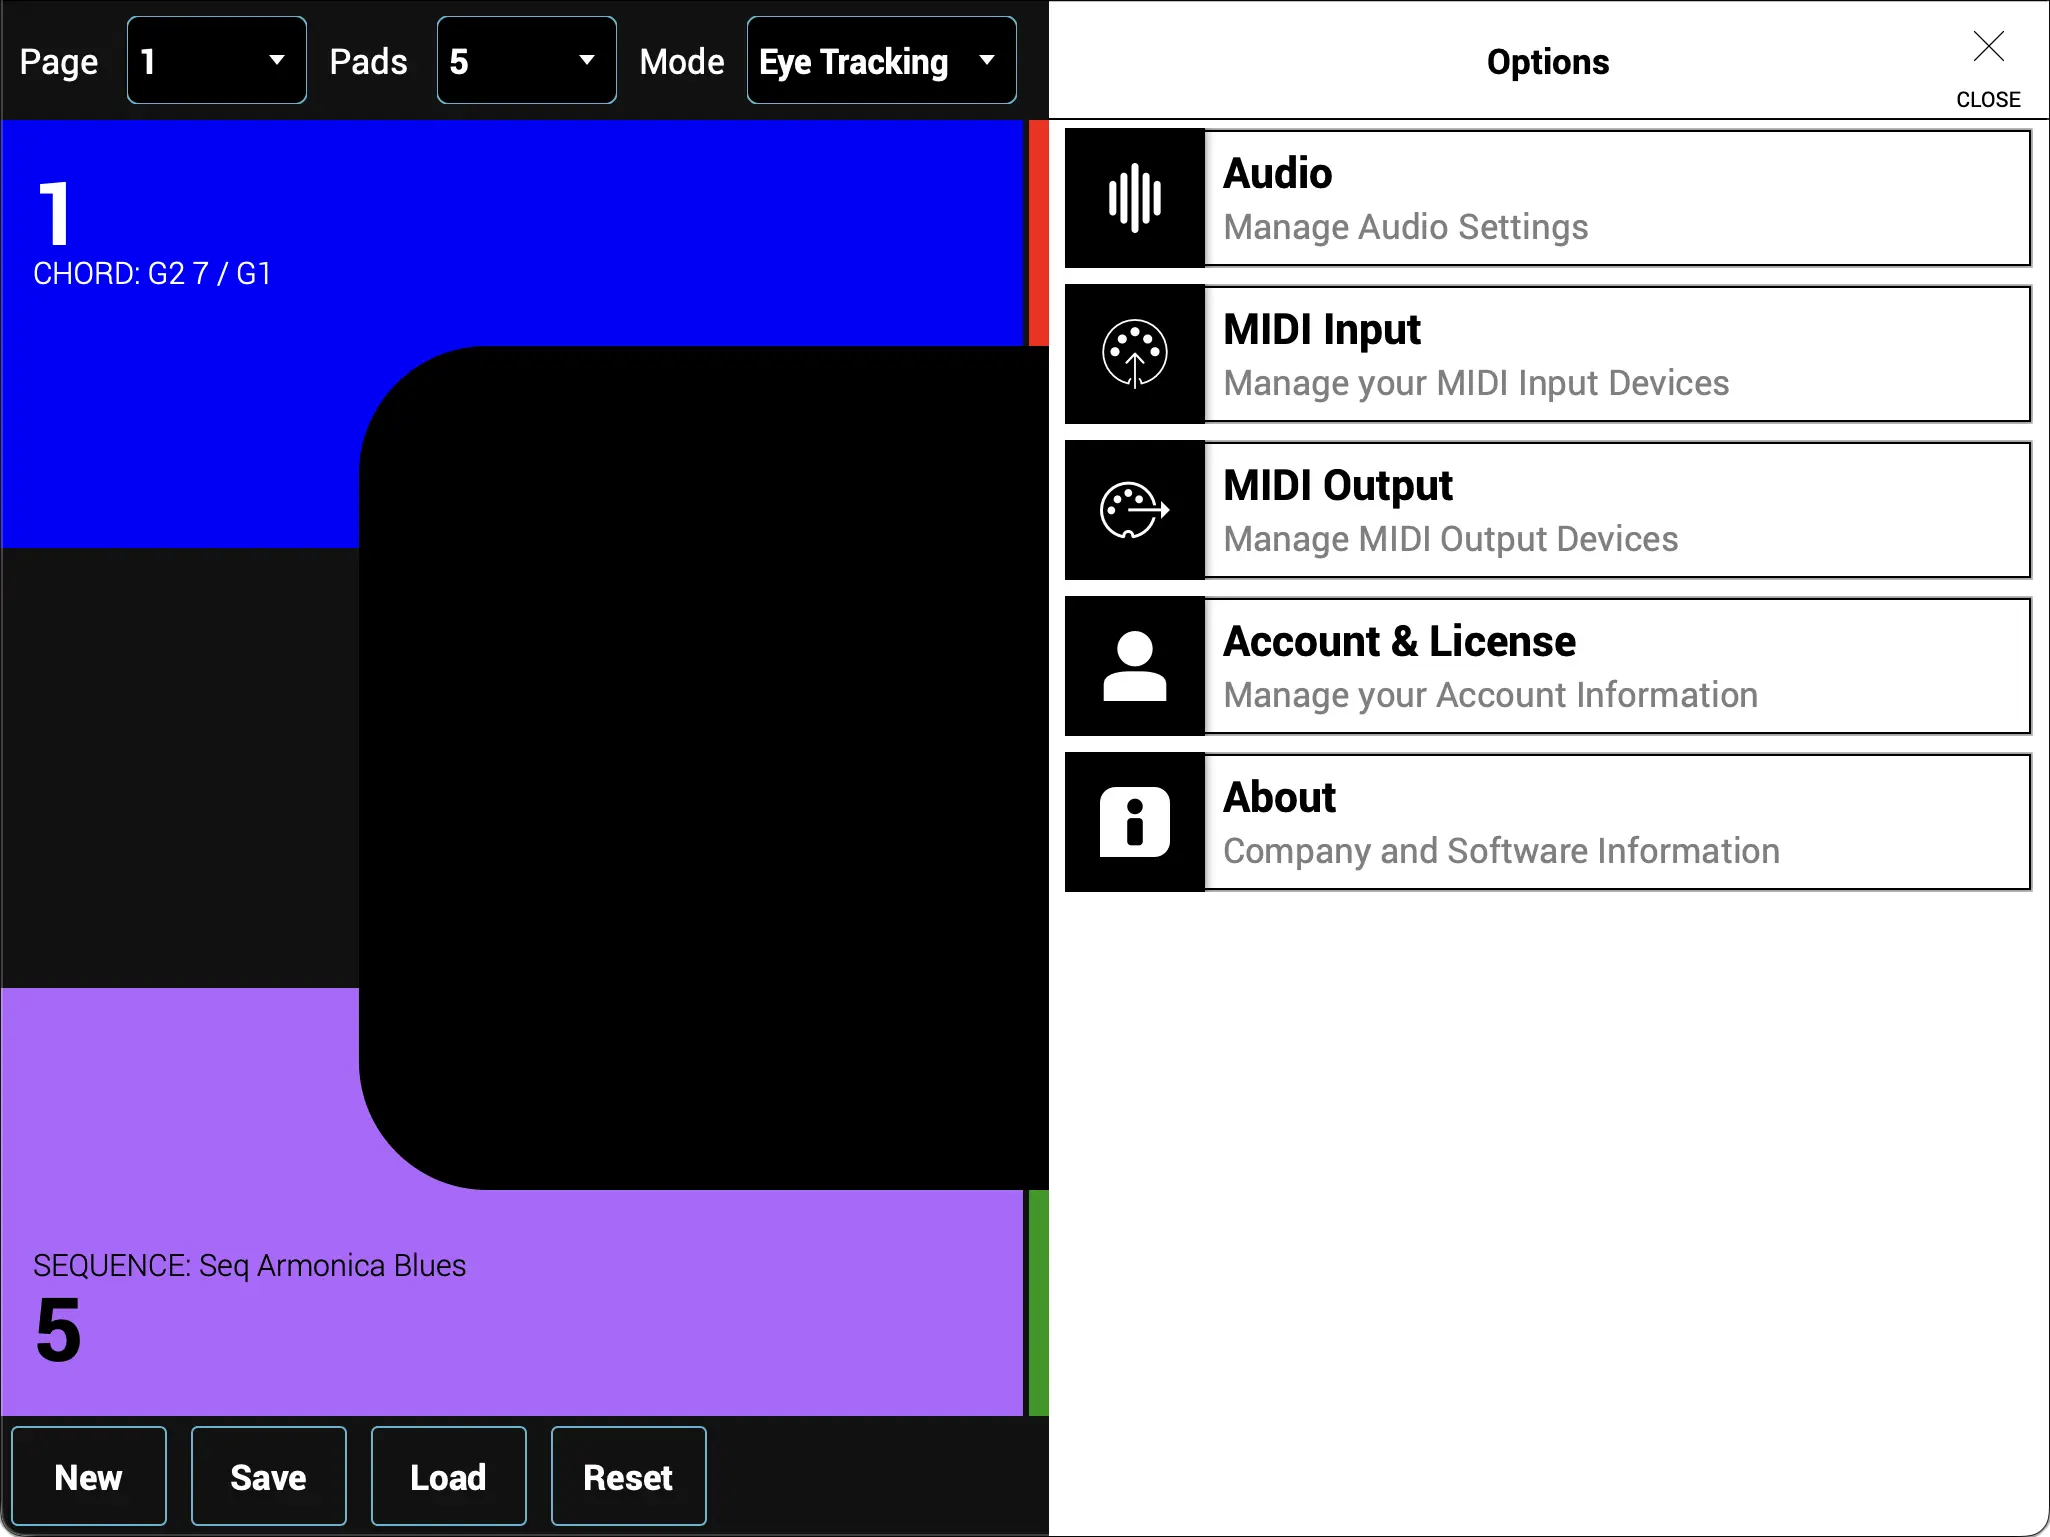Click the About info icon
The image size is (2050, 1537).
1134,820
